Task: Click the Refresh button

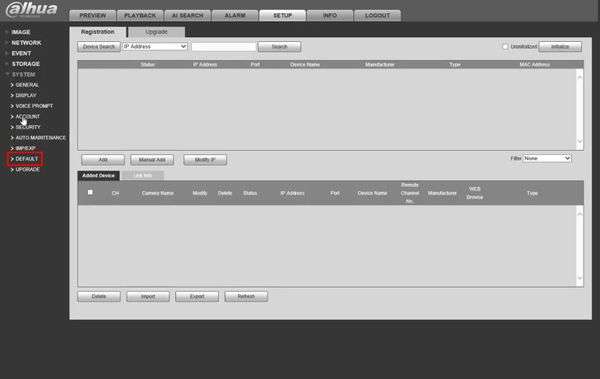Action: click(x=246, y=296)
